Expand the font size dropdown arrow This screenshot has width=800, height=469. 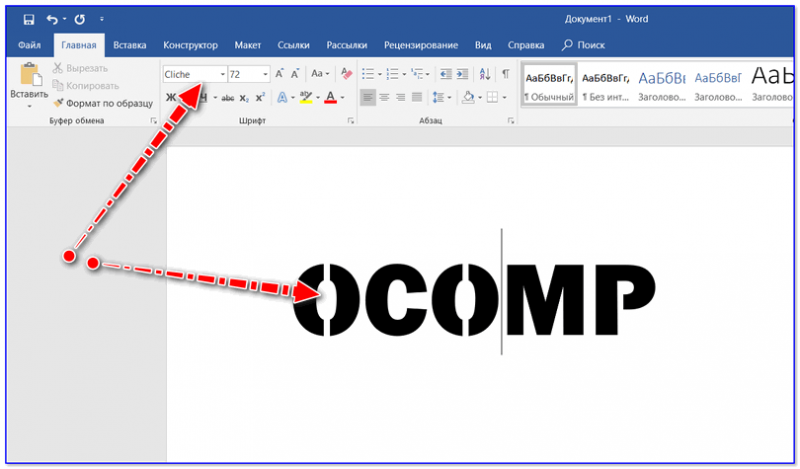pos(265,75)
